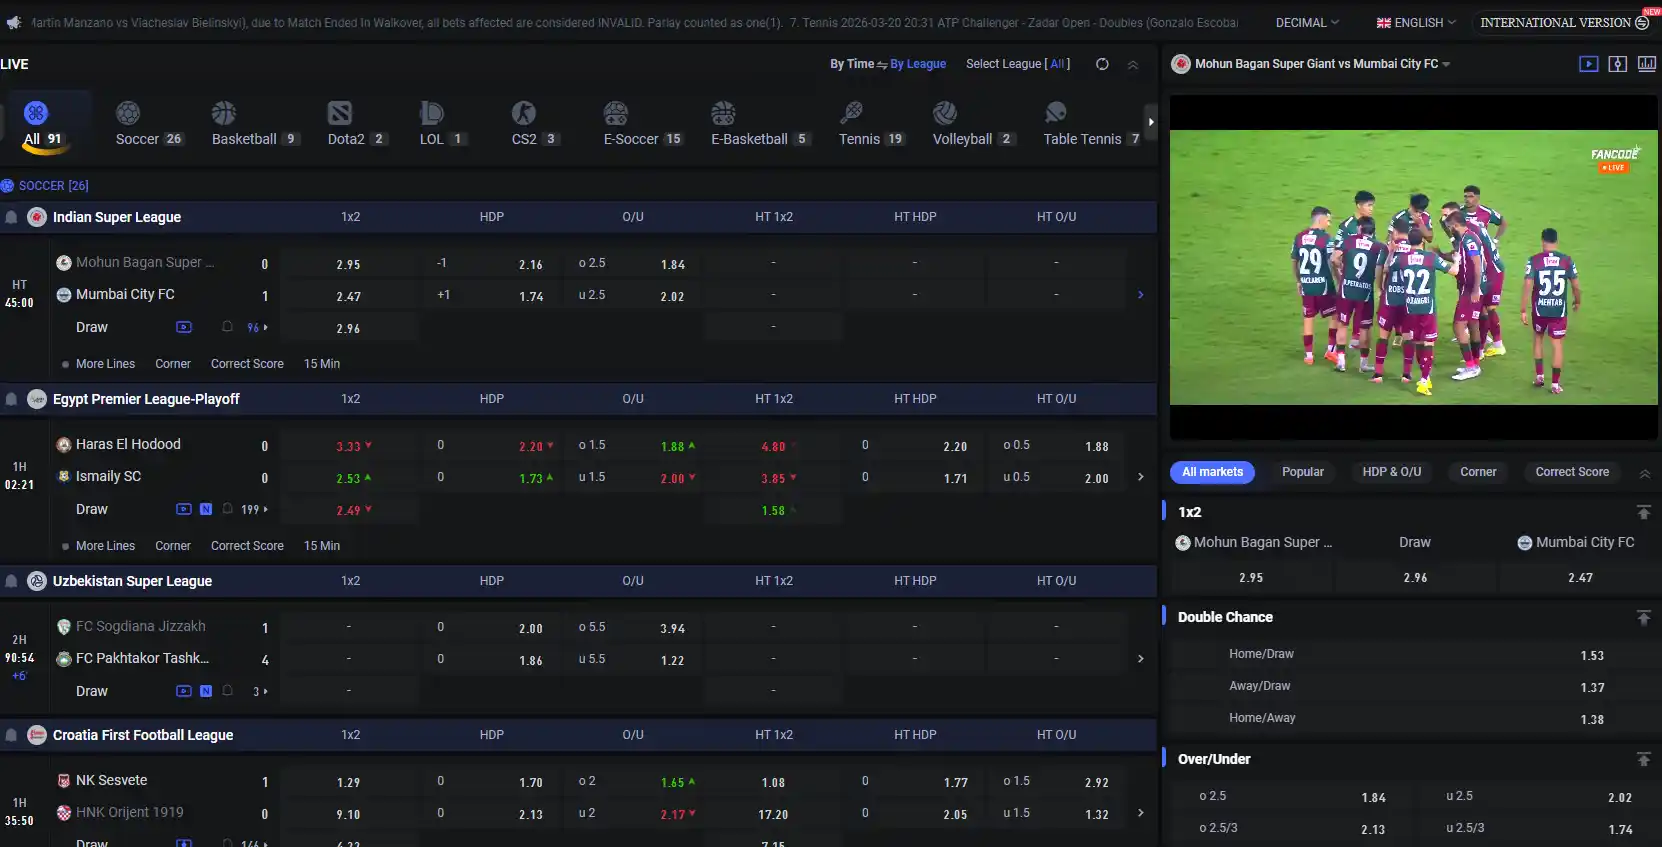Click the live match video player
This screenshot has width=1662, height=847.
(x=1413, y=267)
